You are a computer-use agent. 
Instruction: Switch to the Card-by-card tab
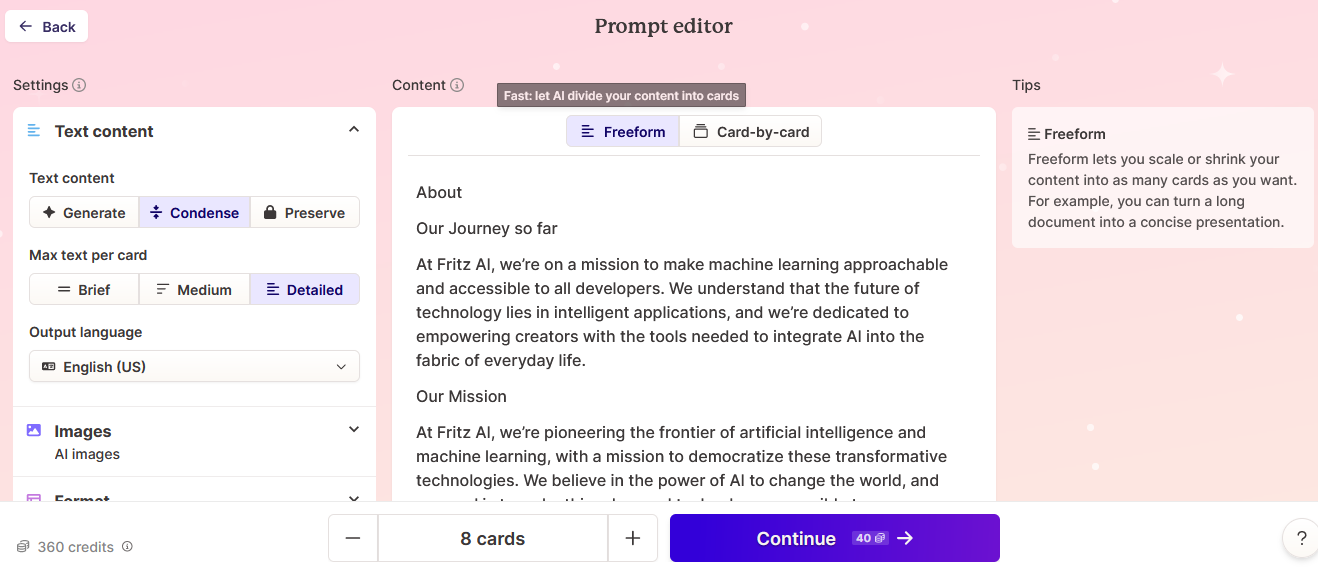[x=750, y=131]
